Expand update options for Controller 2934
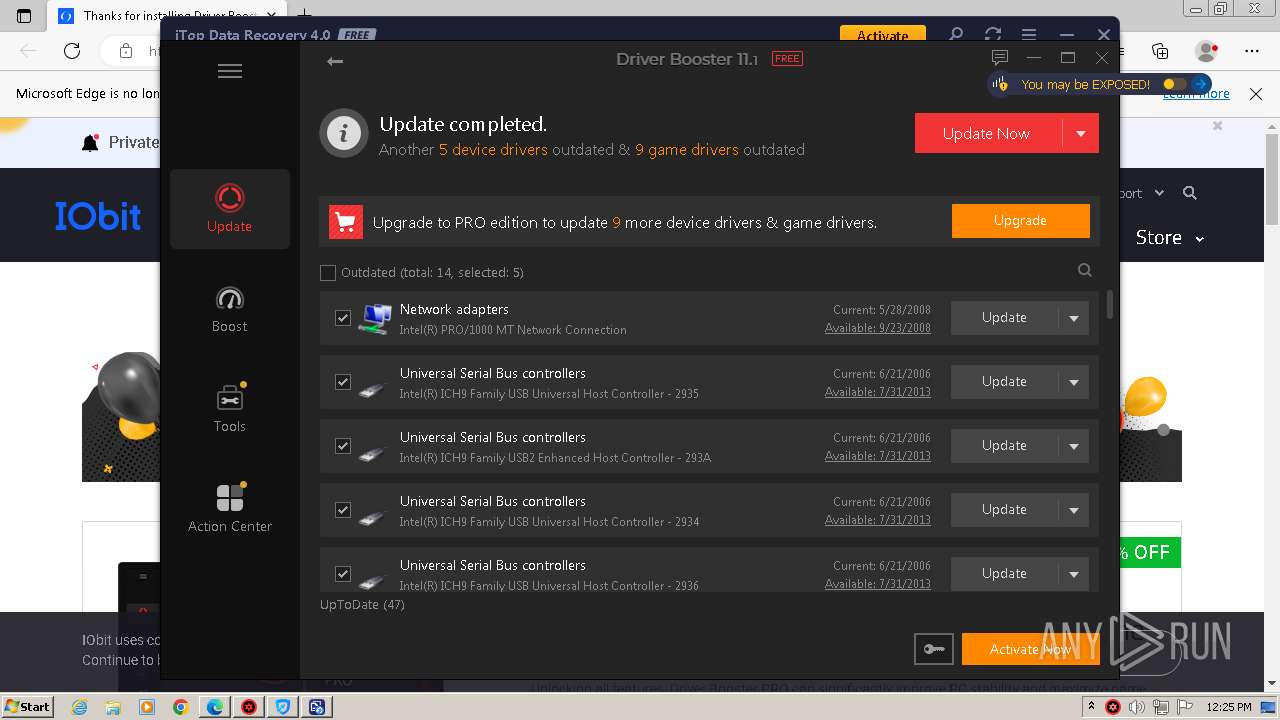 [1074, 510]
